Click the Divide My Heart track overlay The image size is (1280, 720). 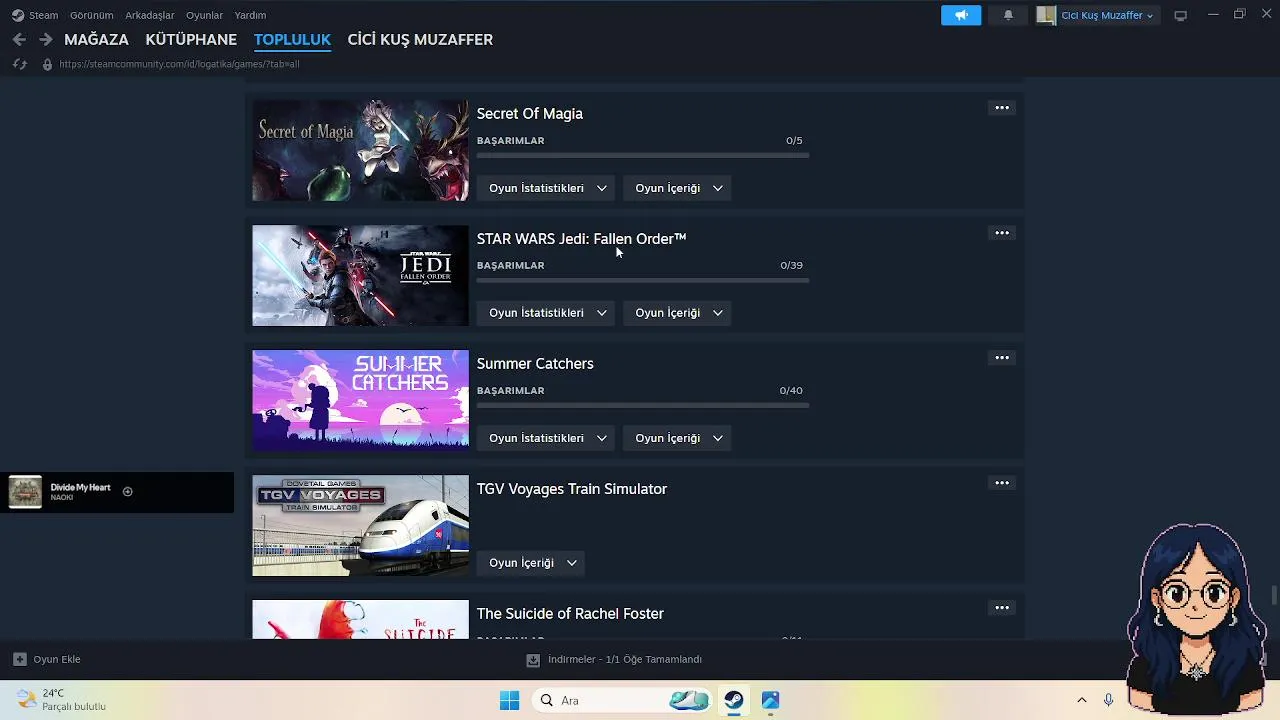[117, 492]
